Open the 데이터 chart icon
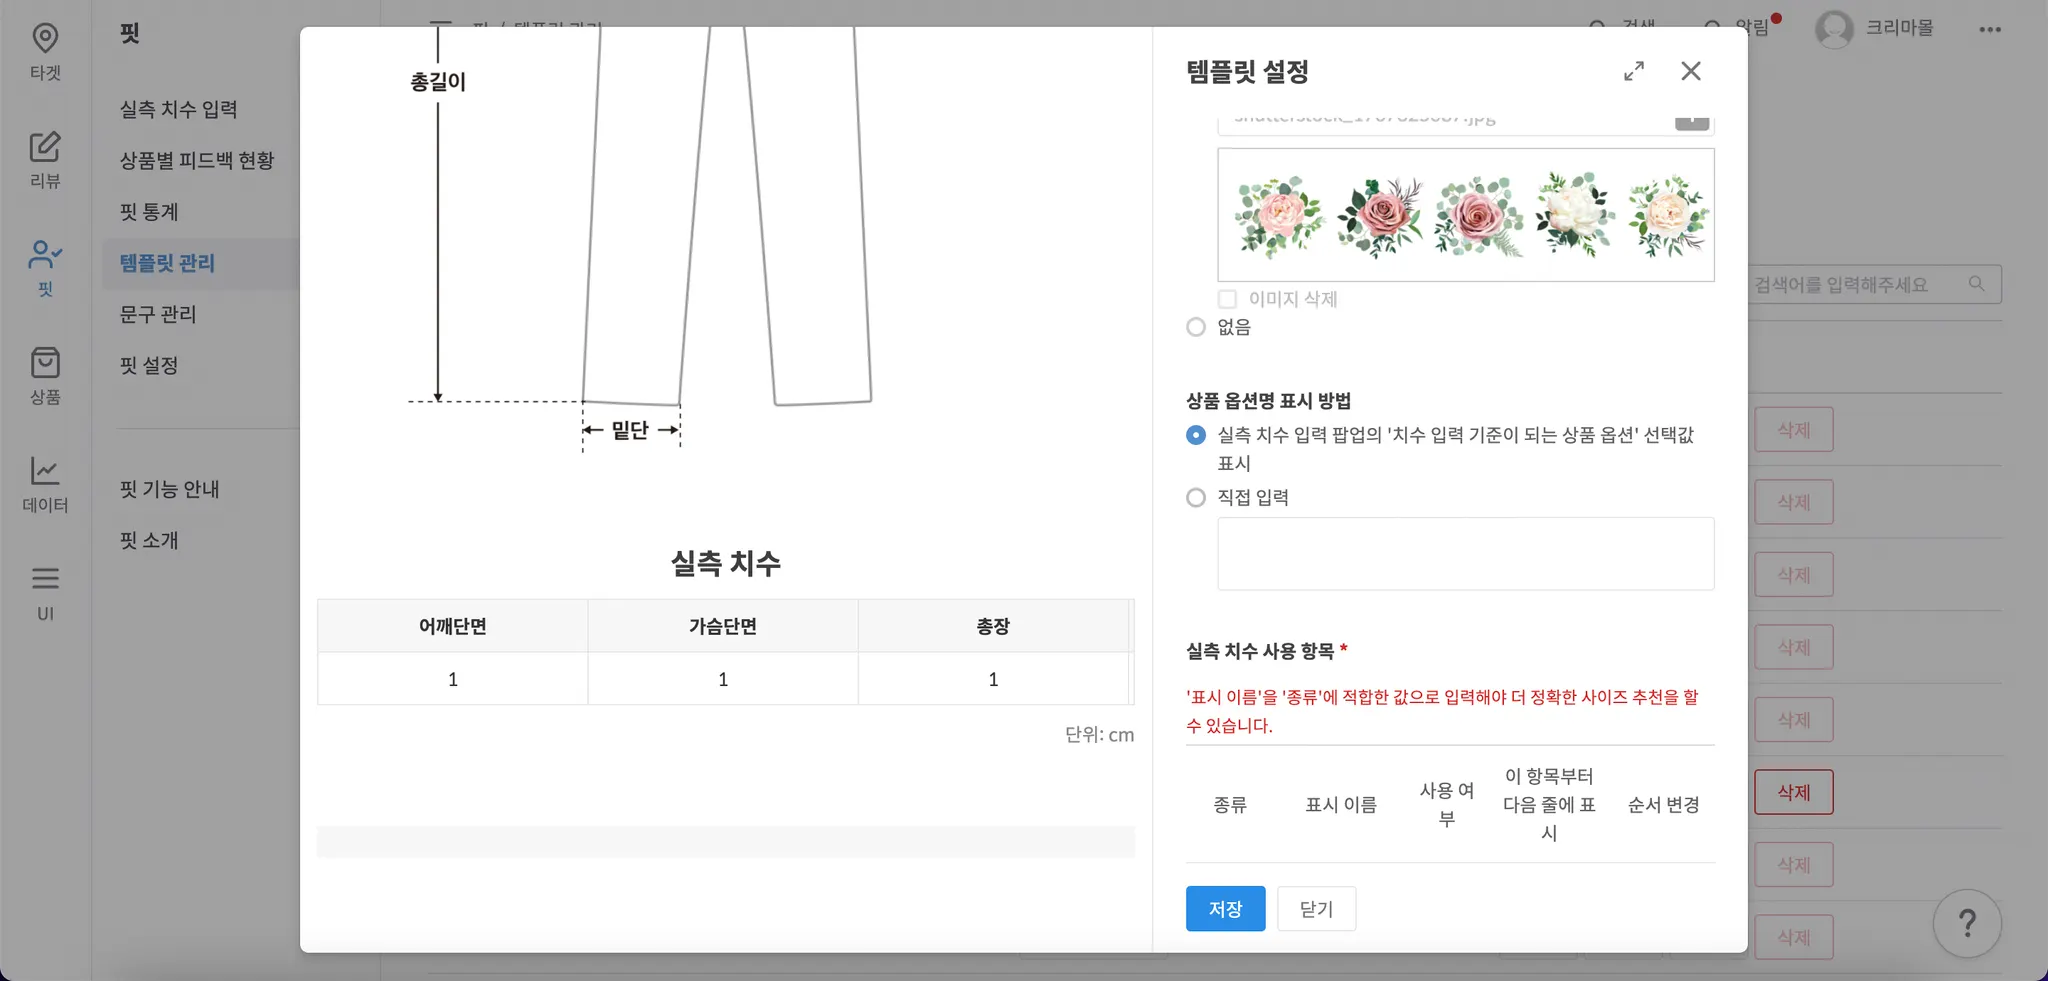Viewport: 2048px width, 981px height. tap(45, 482)
